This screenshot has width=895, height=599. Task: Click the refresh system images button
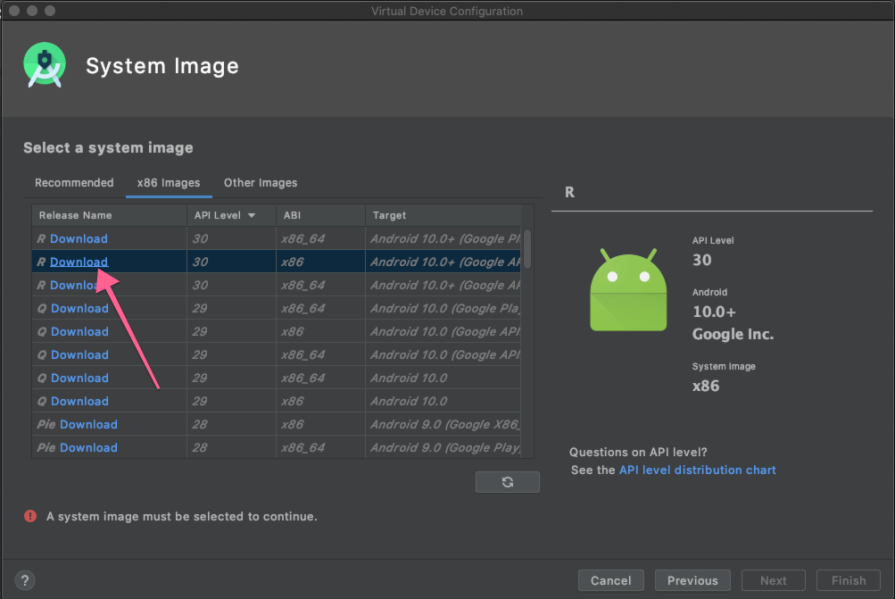(x=507, y=482)
